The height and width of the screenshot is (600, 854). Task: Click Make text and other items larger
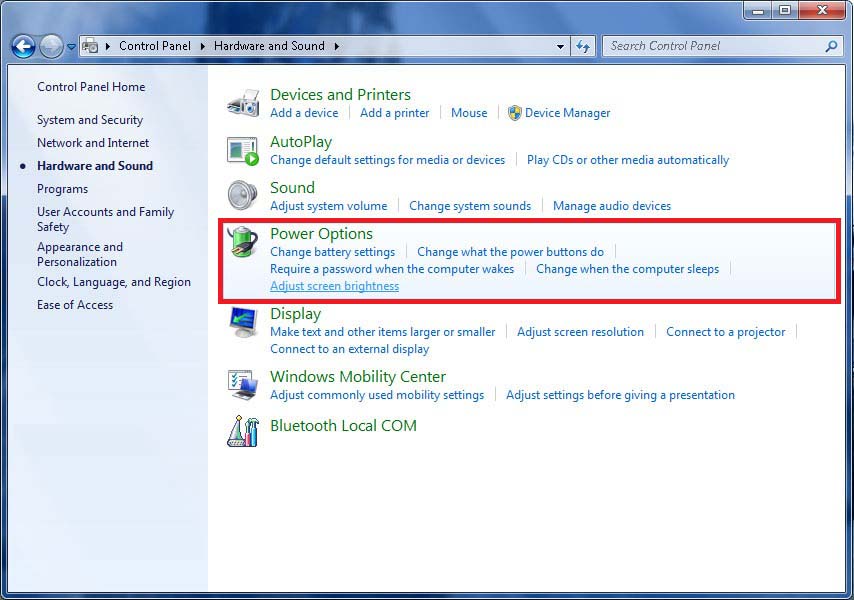[x=382, y=332]
